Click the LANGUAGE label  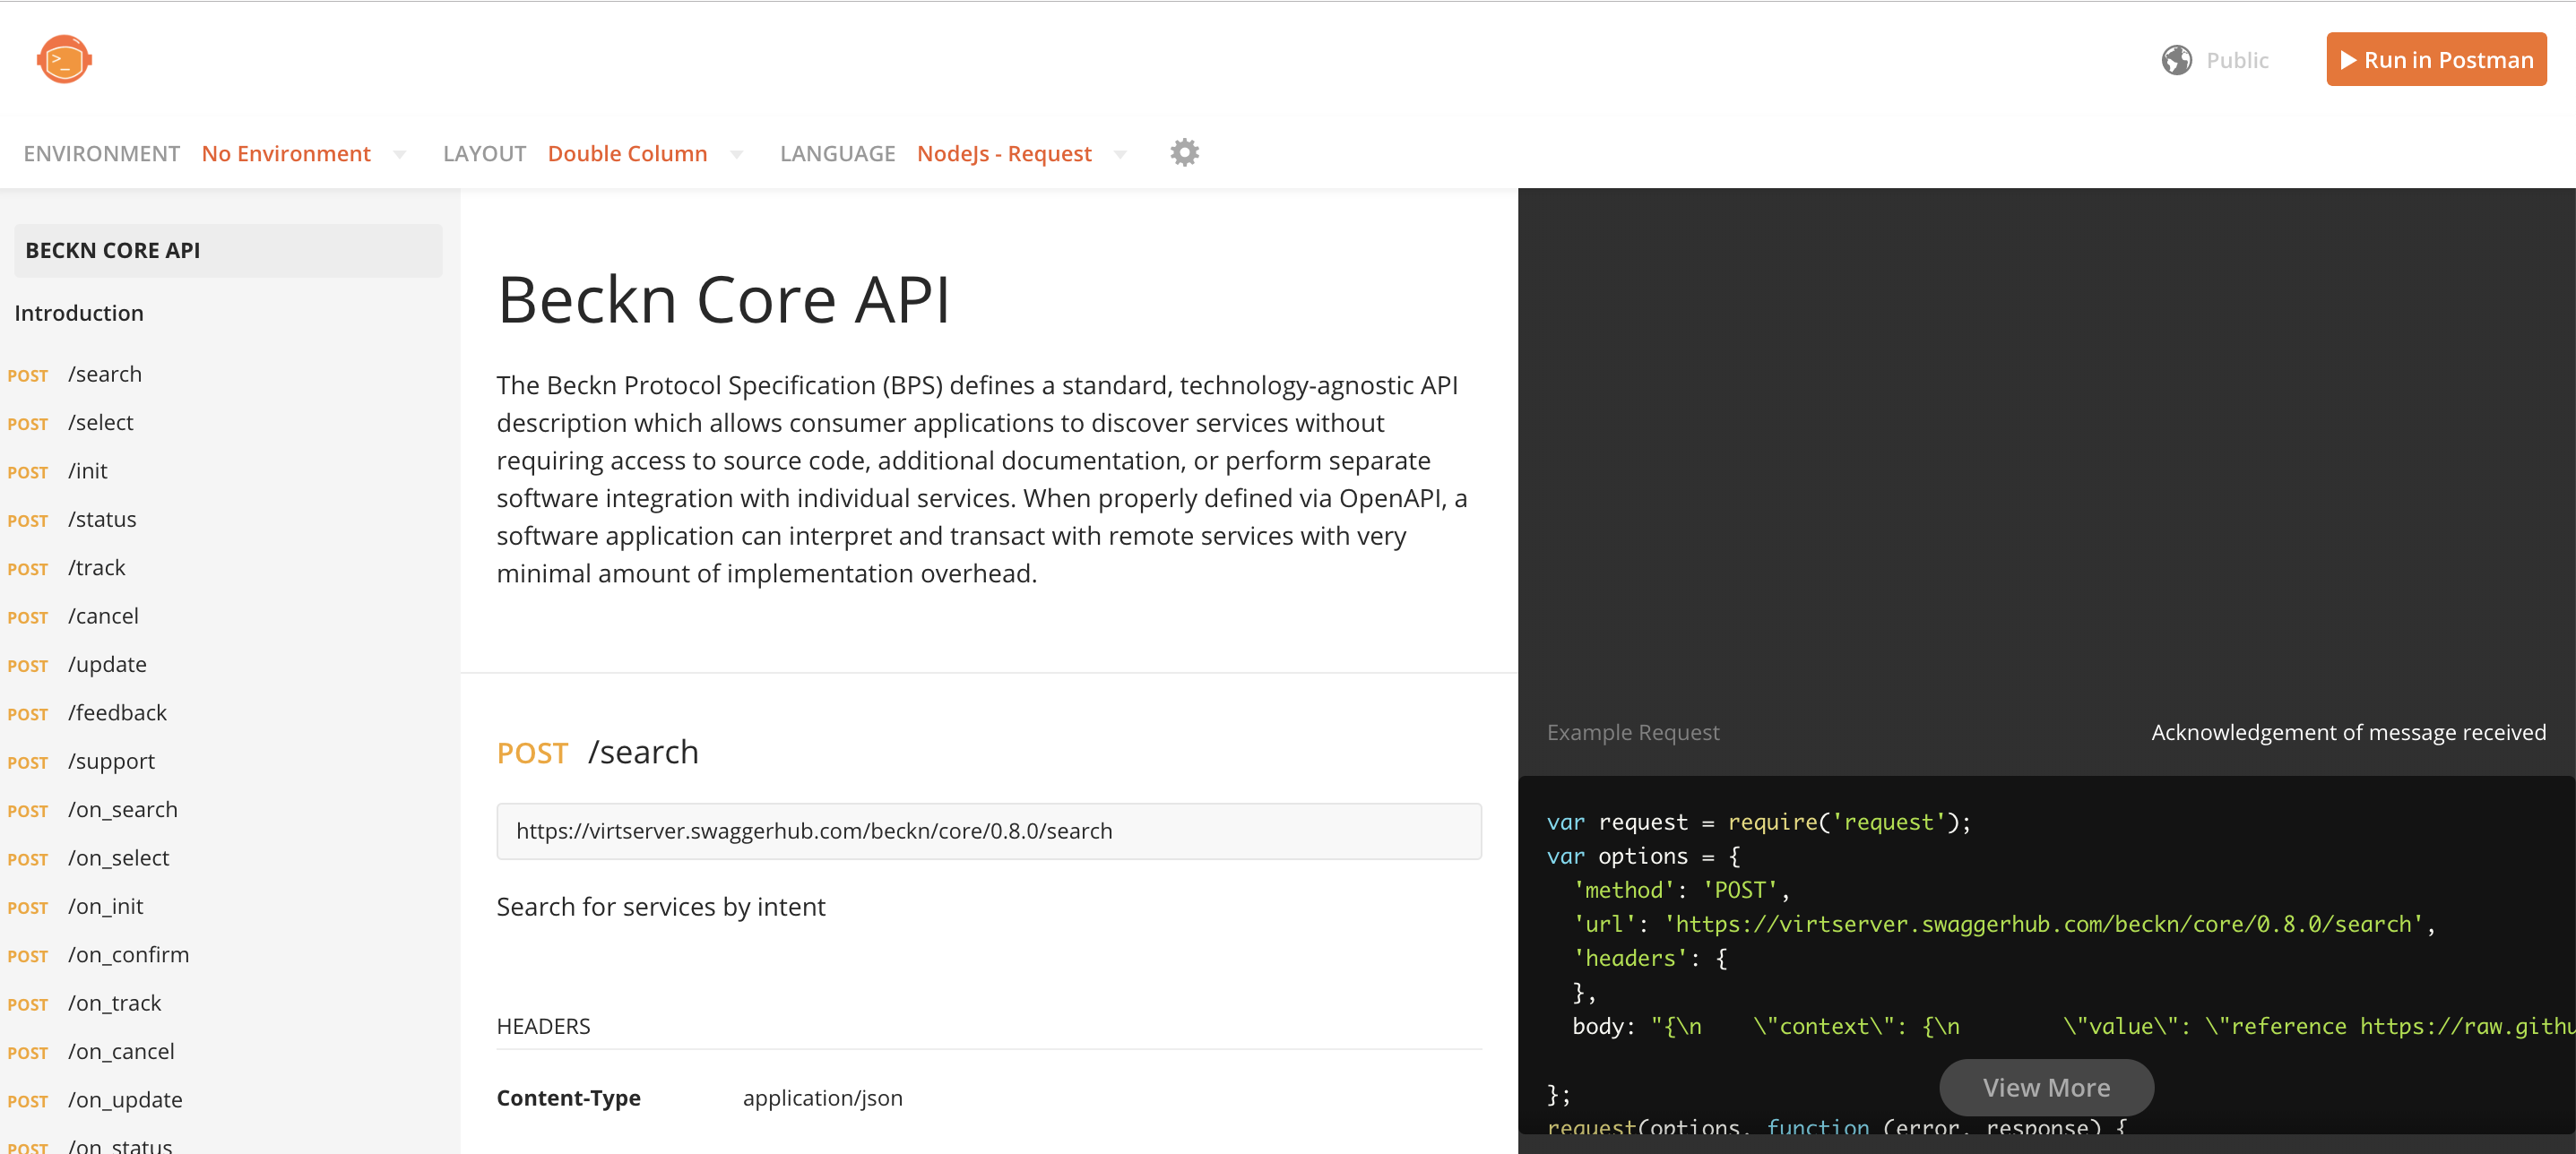(837, 153)
